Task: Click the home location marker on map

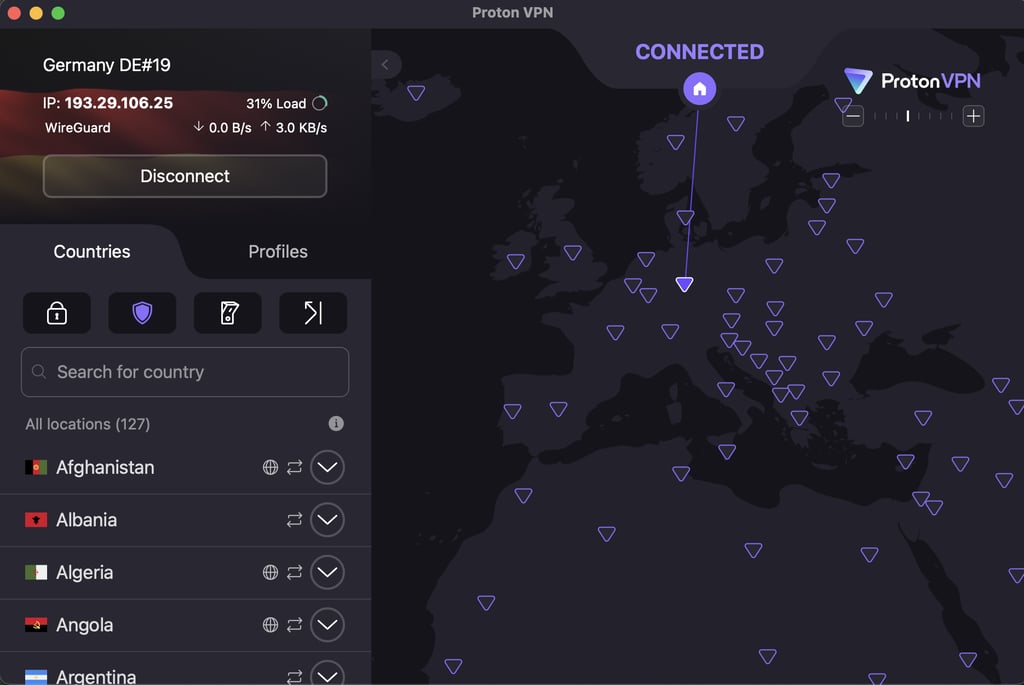Action: [x=699, y=89]
